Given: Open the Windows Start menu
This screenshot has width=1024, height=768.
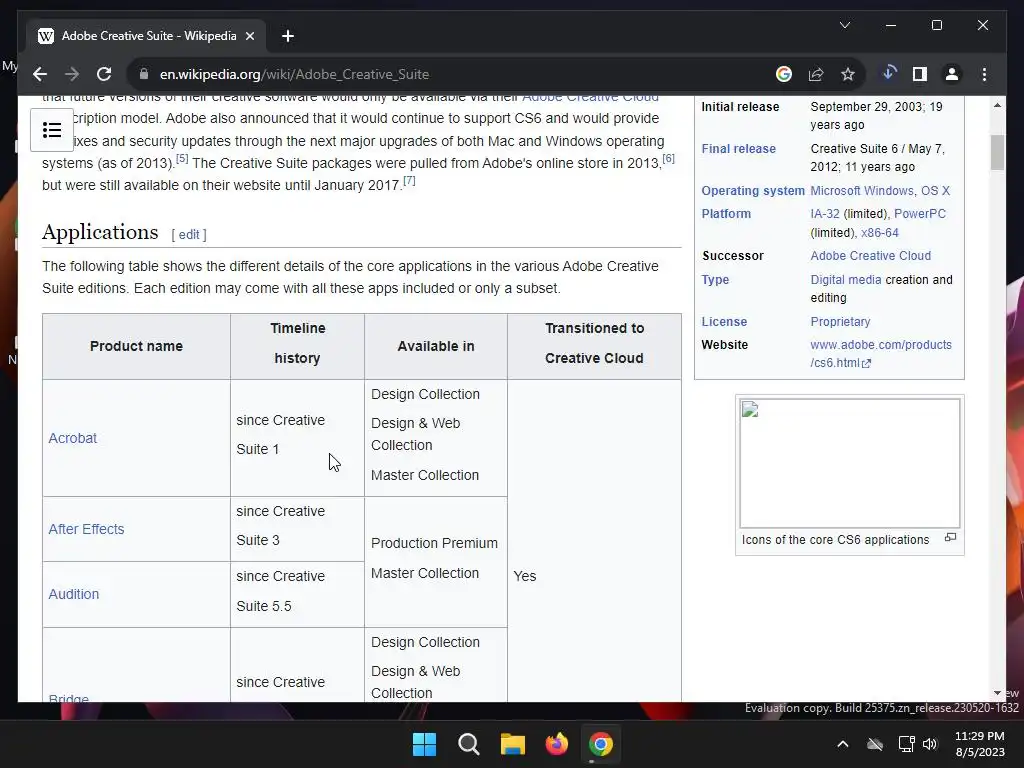Looking at the screenshot, I should coord(424,744).
